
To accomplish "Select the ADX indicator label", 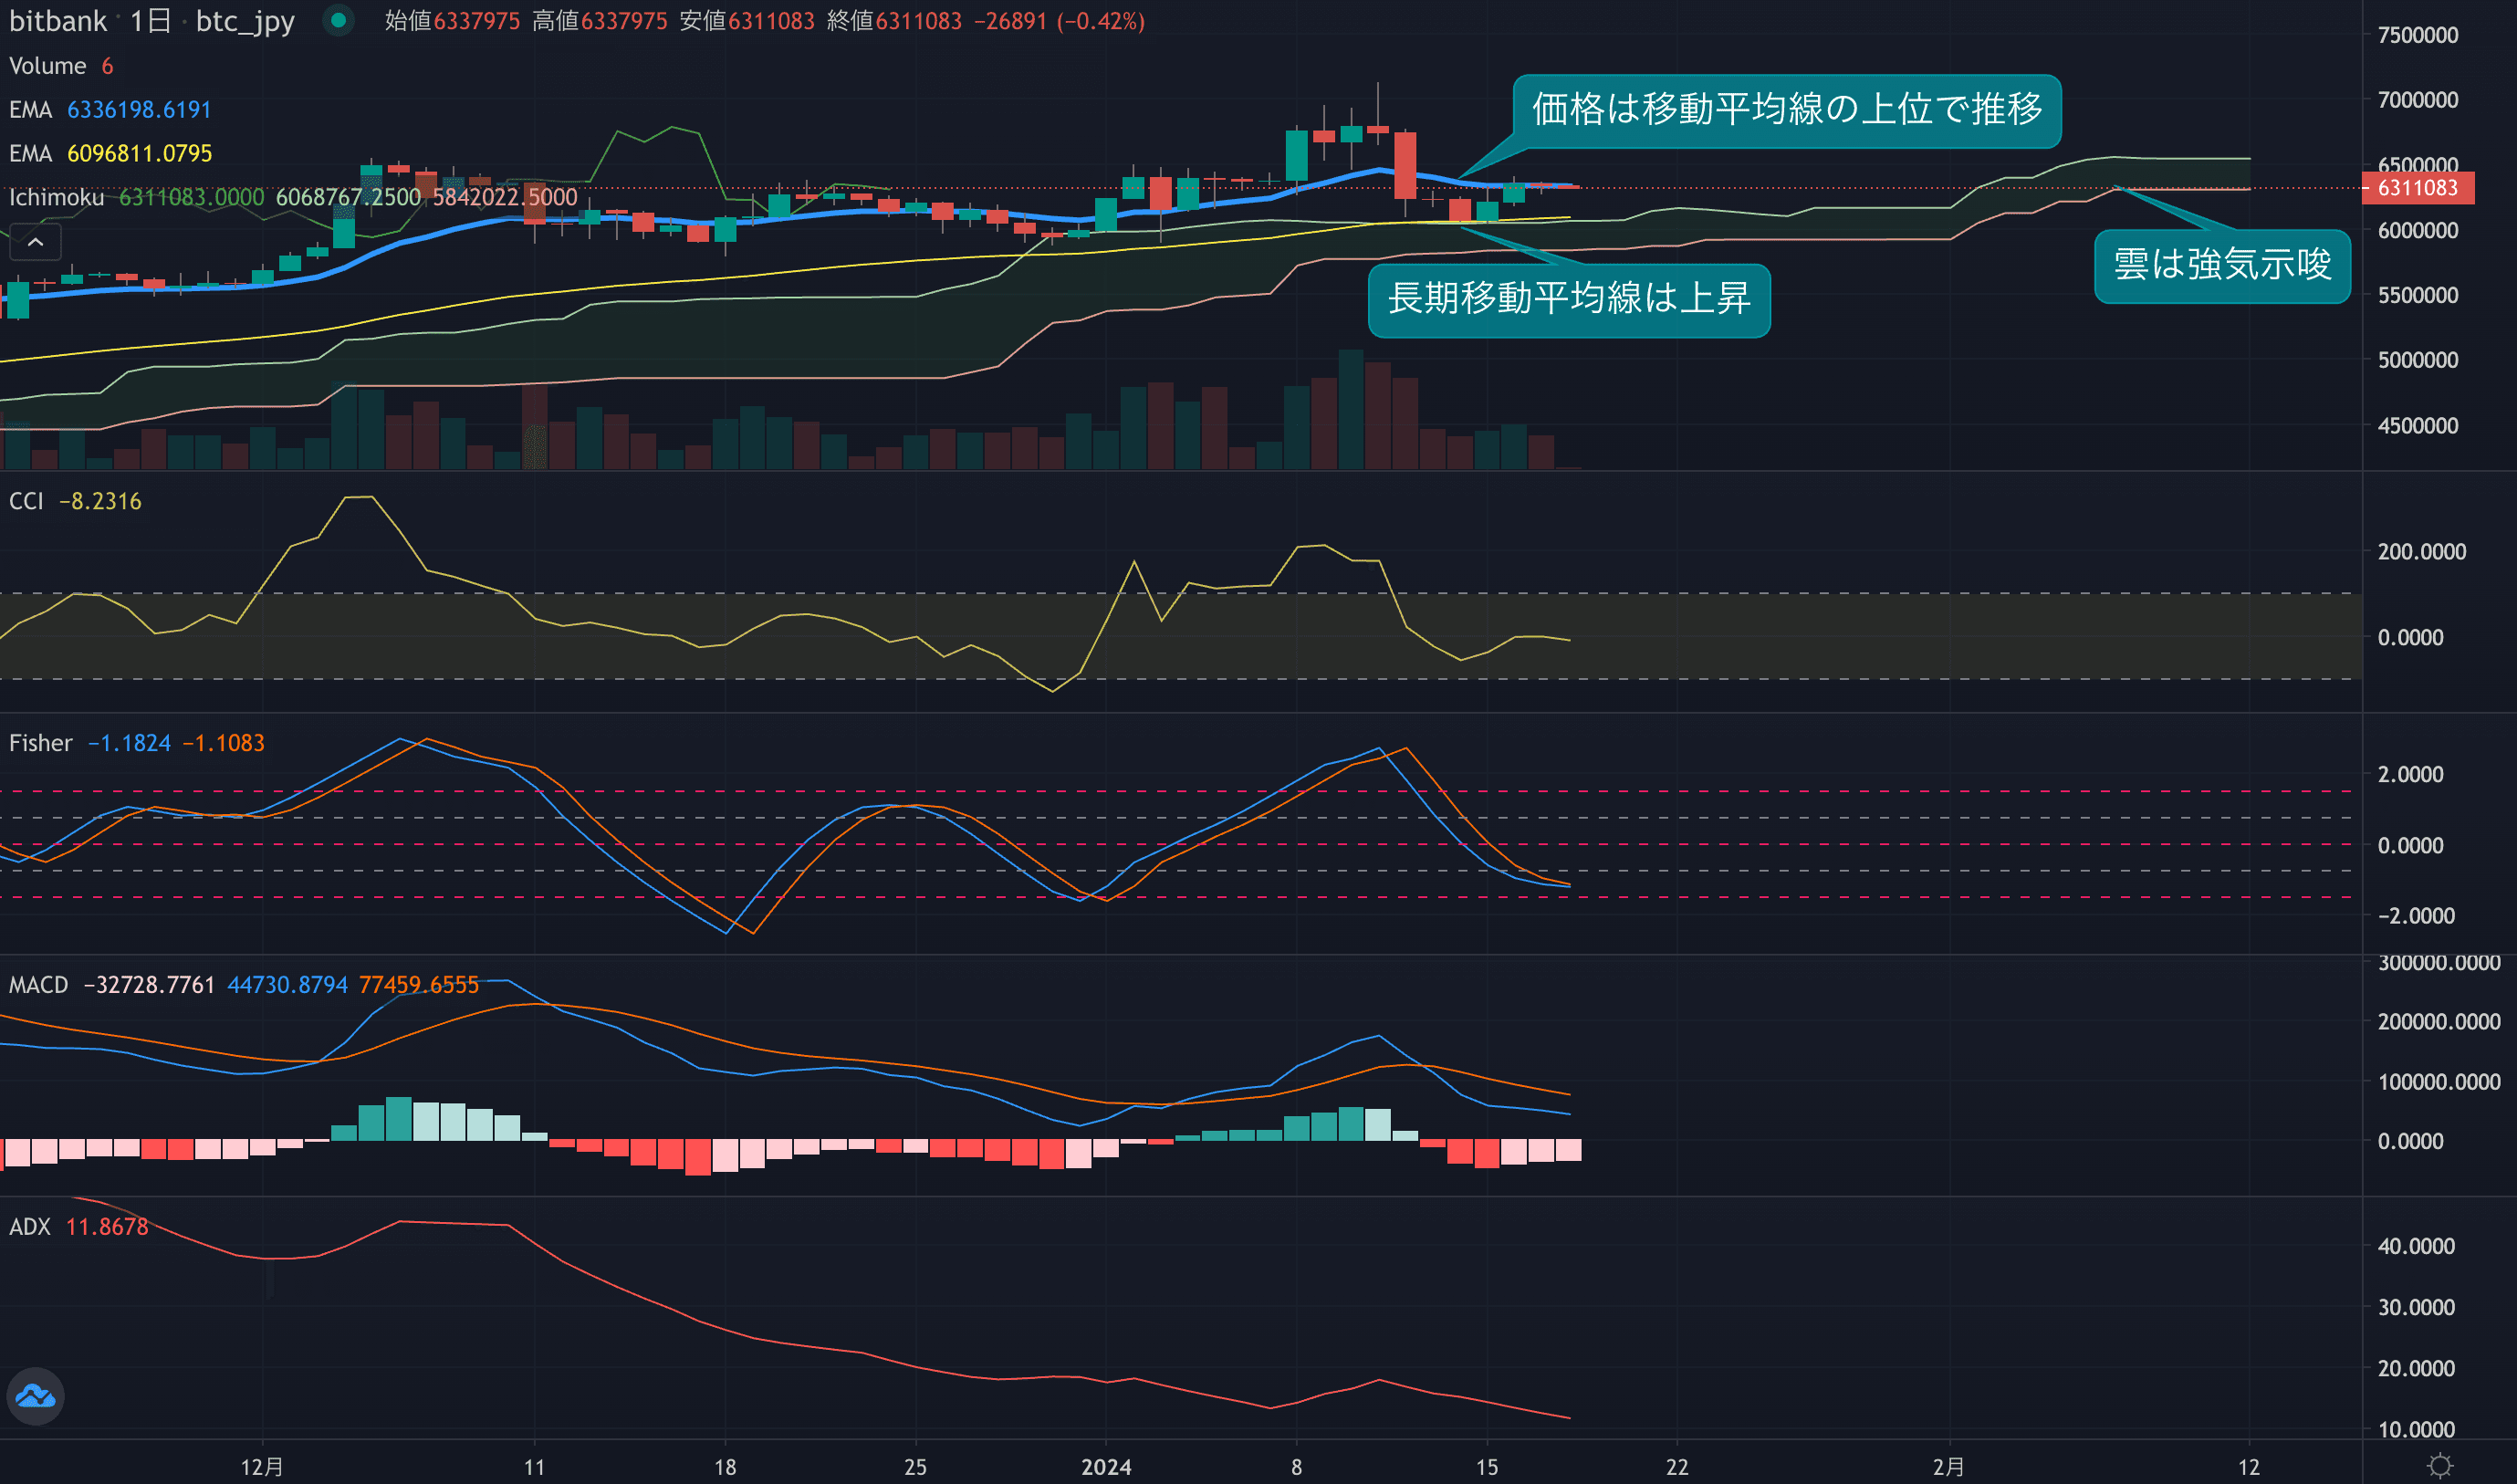I will 29,1227.
